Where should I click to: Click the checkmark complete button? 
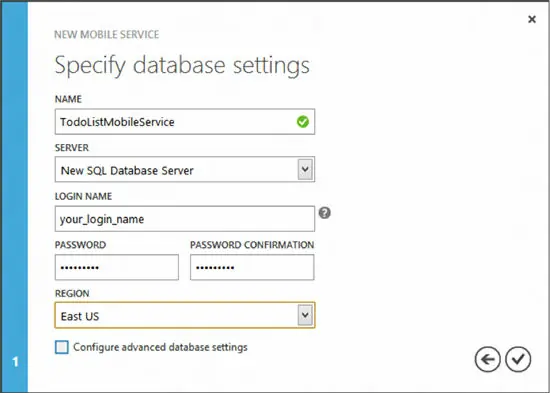coord(518,359)
